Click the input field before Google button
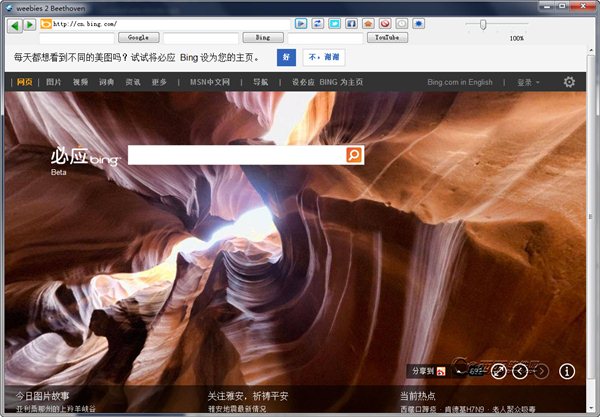 77,38
